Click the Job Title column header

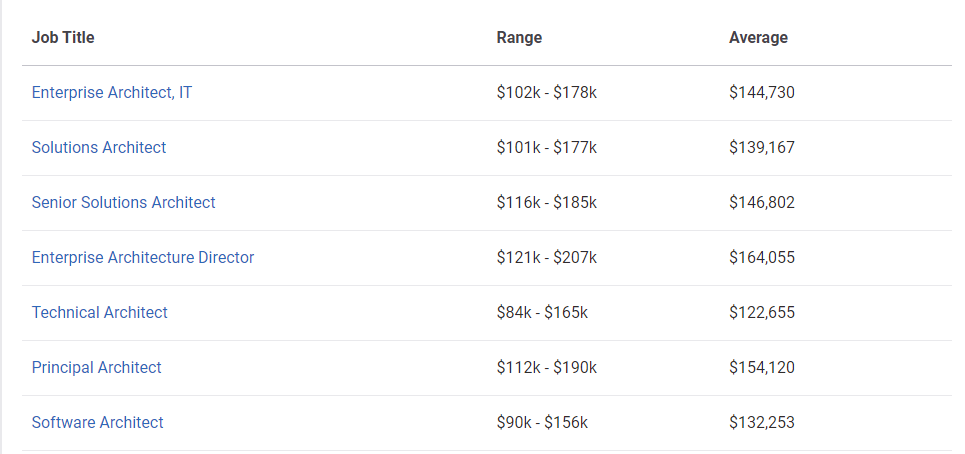click(63, 38)
